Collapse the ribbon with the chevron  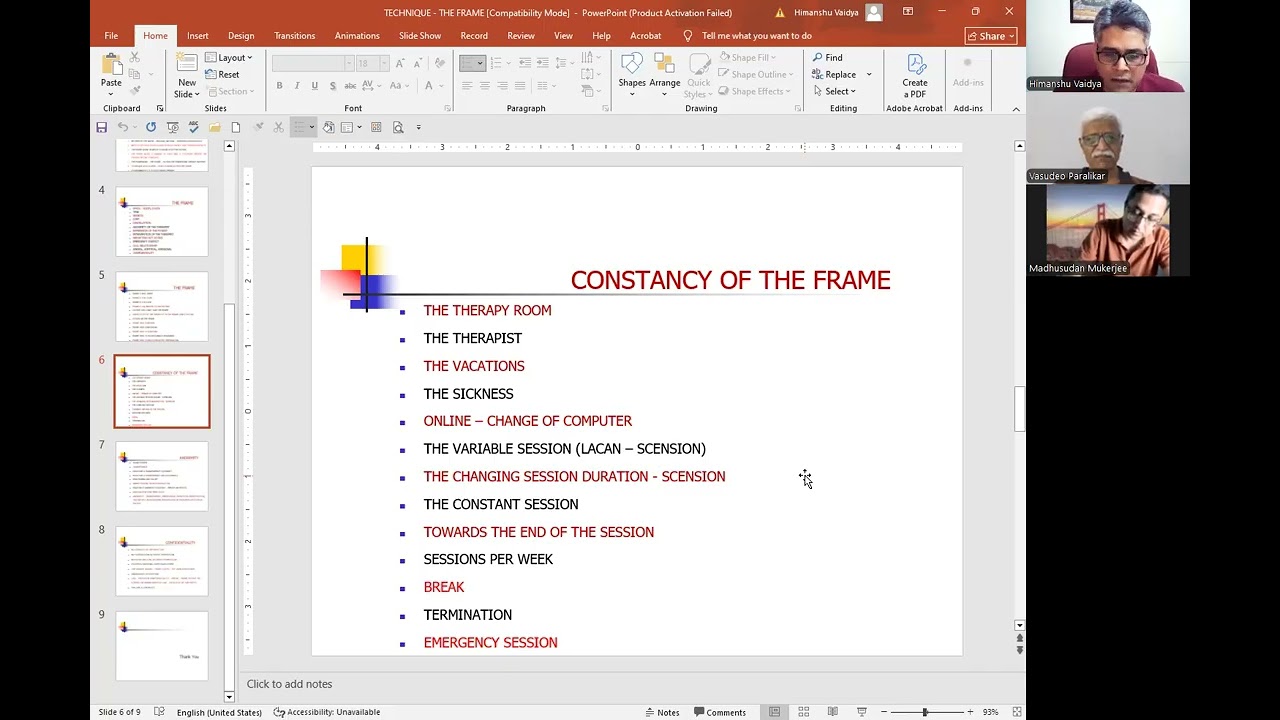[1016, 109]
